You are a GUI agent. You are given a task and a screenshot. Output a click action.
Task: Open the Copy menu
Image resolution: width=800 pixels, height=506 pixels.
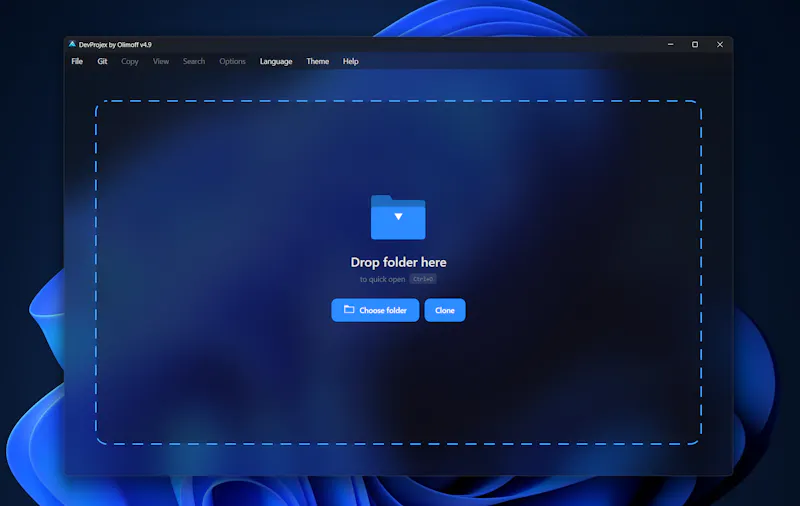point(130,61)
